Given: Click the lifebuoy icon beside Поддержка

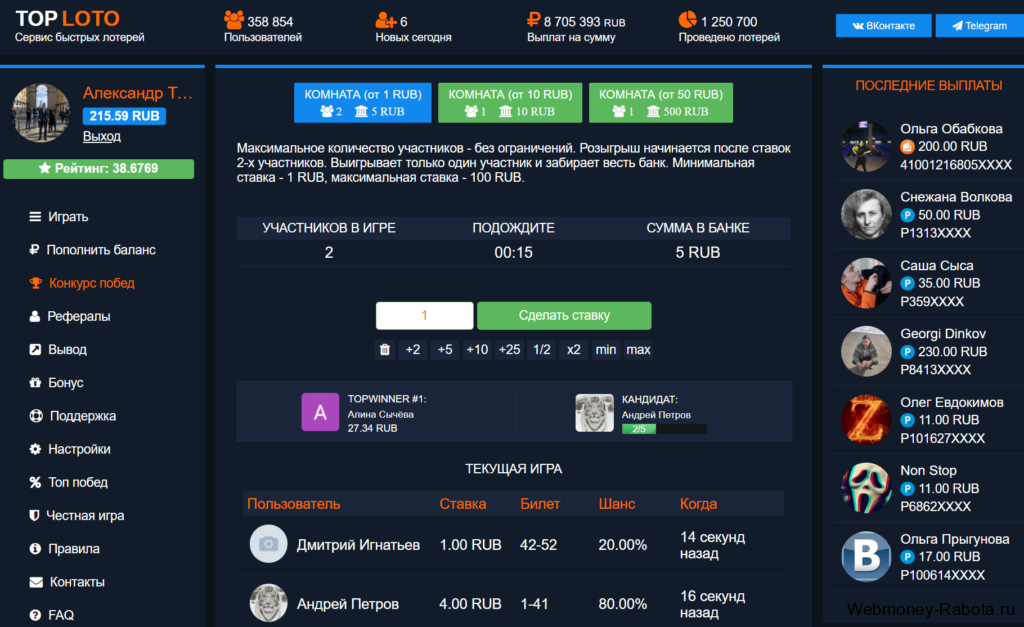Looking at the screenshot, I should (36, 416).
